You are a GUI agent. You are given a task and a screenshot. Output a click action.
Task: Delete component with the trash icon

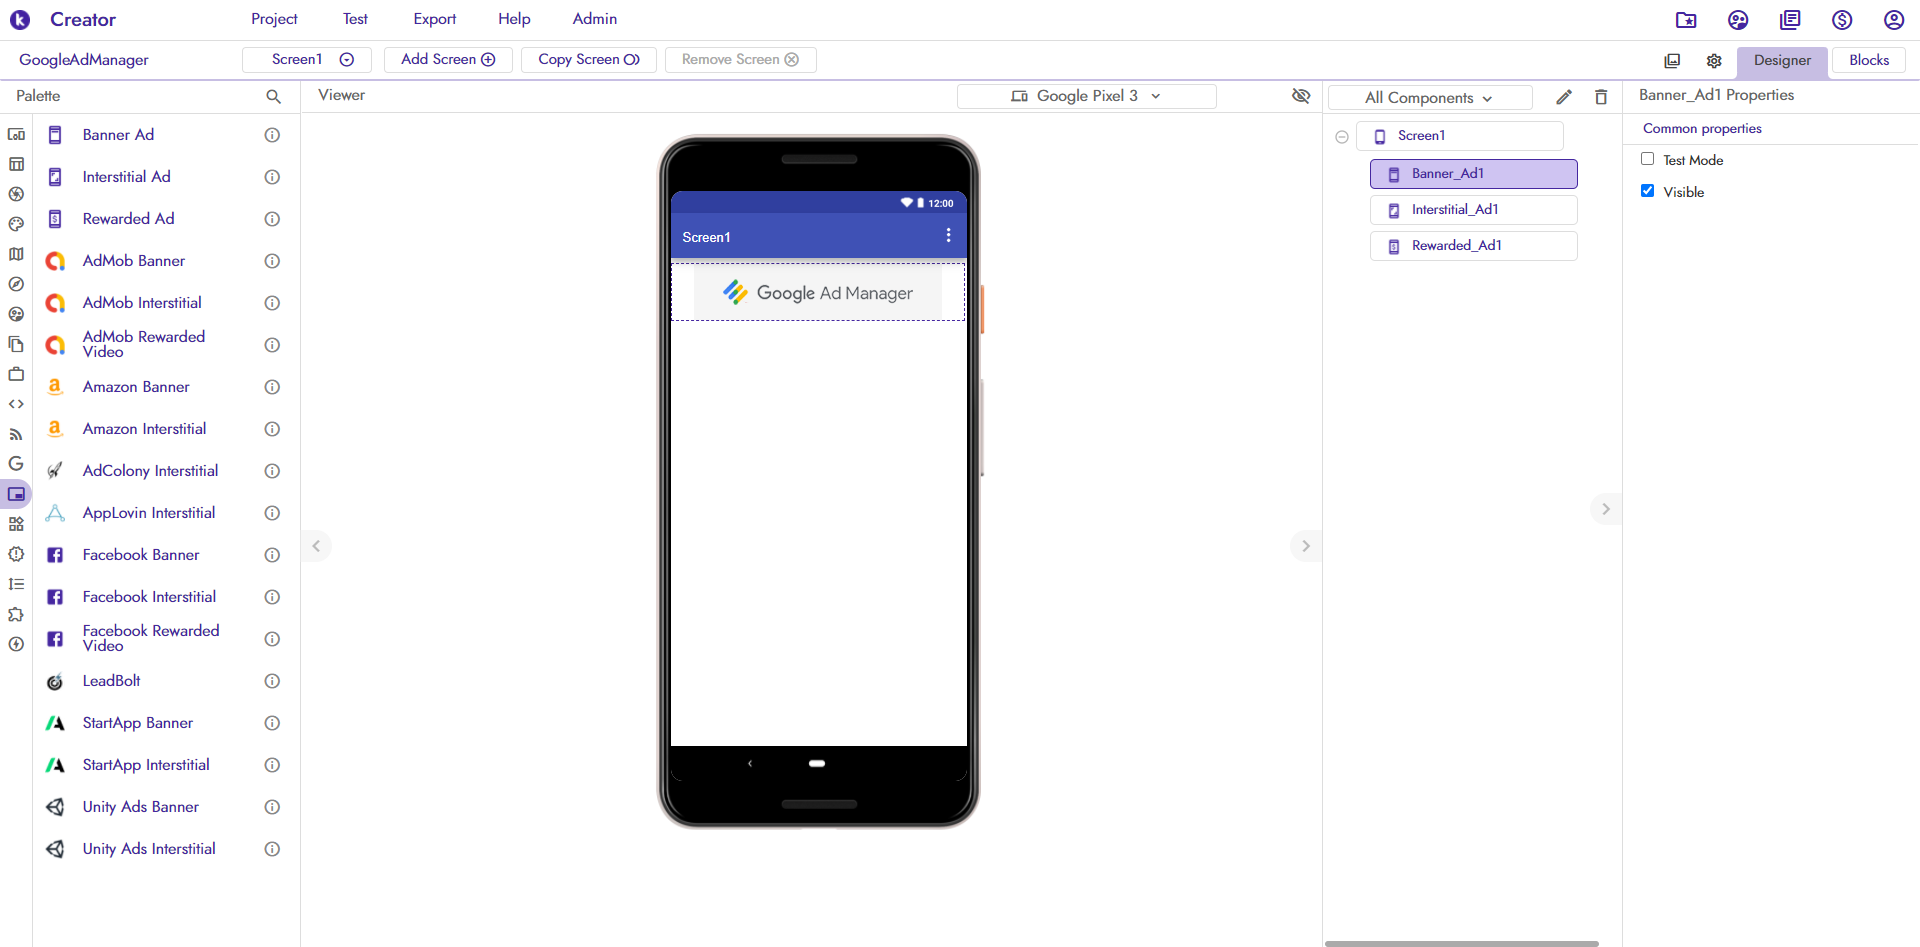click(1601, 97)
